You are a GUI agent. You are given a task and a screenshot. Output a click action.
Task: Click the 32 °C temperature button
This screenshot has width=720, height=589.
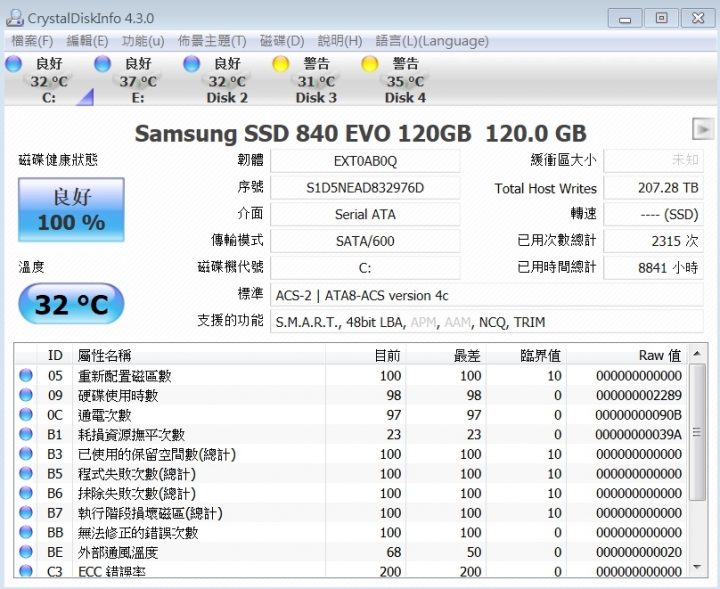(71, 304)
